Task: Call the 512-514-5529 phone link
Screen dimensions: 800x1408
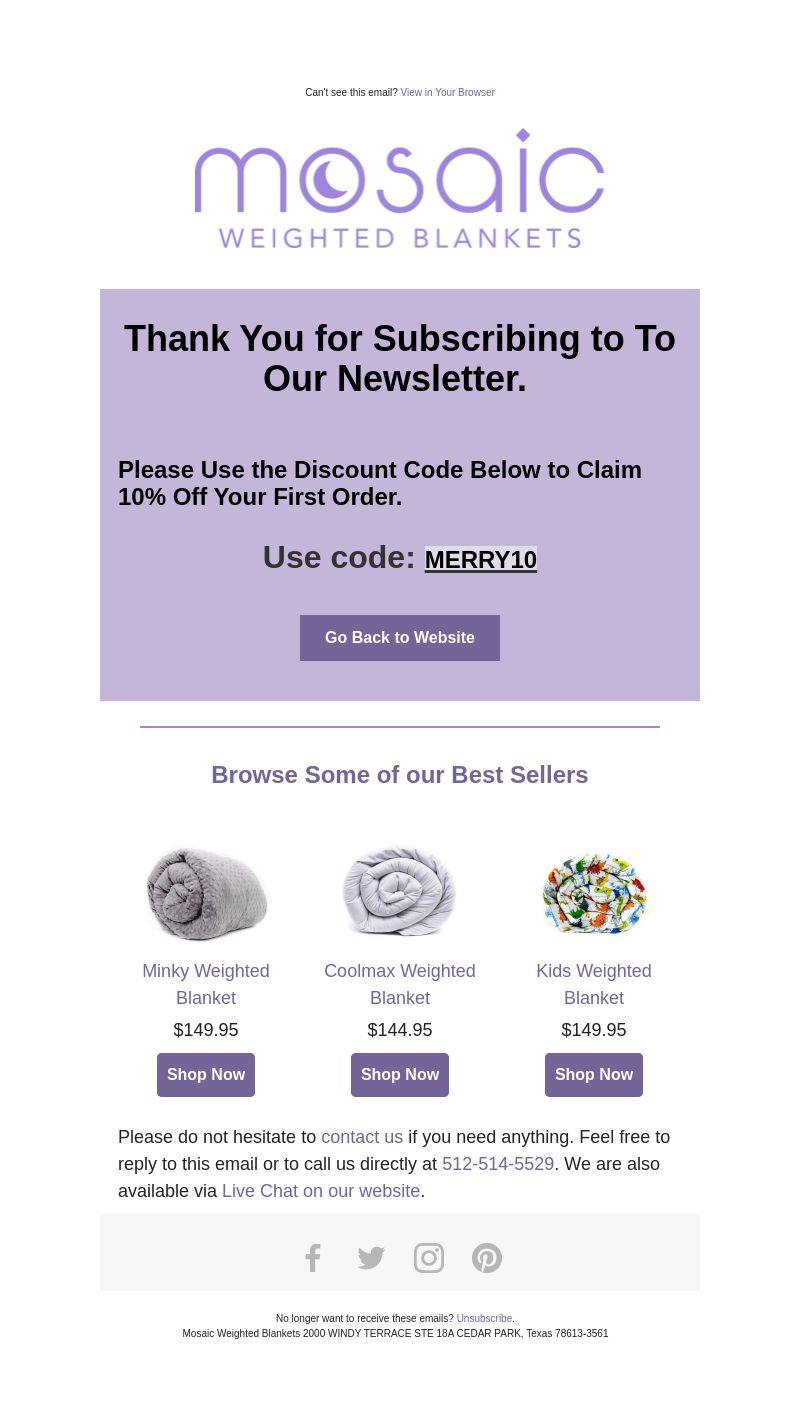Action: [498, 1164]
